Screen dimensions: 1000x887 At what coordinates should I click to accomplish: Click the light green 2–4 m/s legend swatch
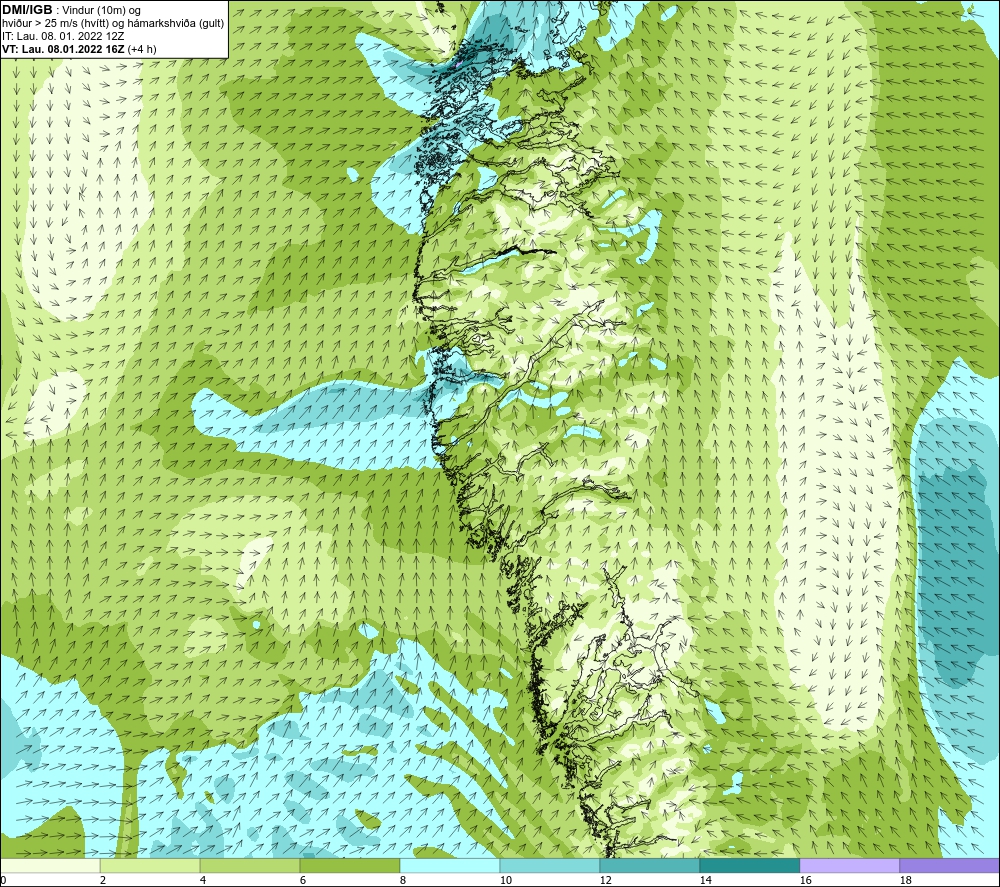(x=150, y=865)
